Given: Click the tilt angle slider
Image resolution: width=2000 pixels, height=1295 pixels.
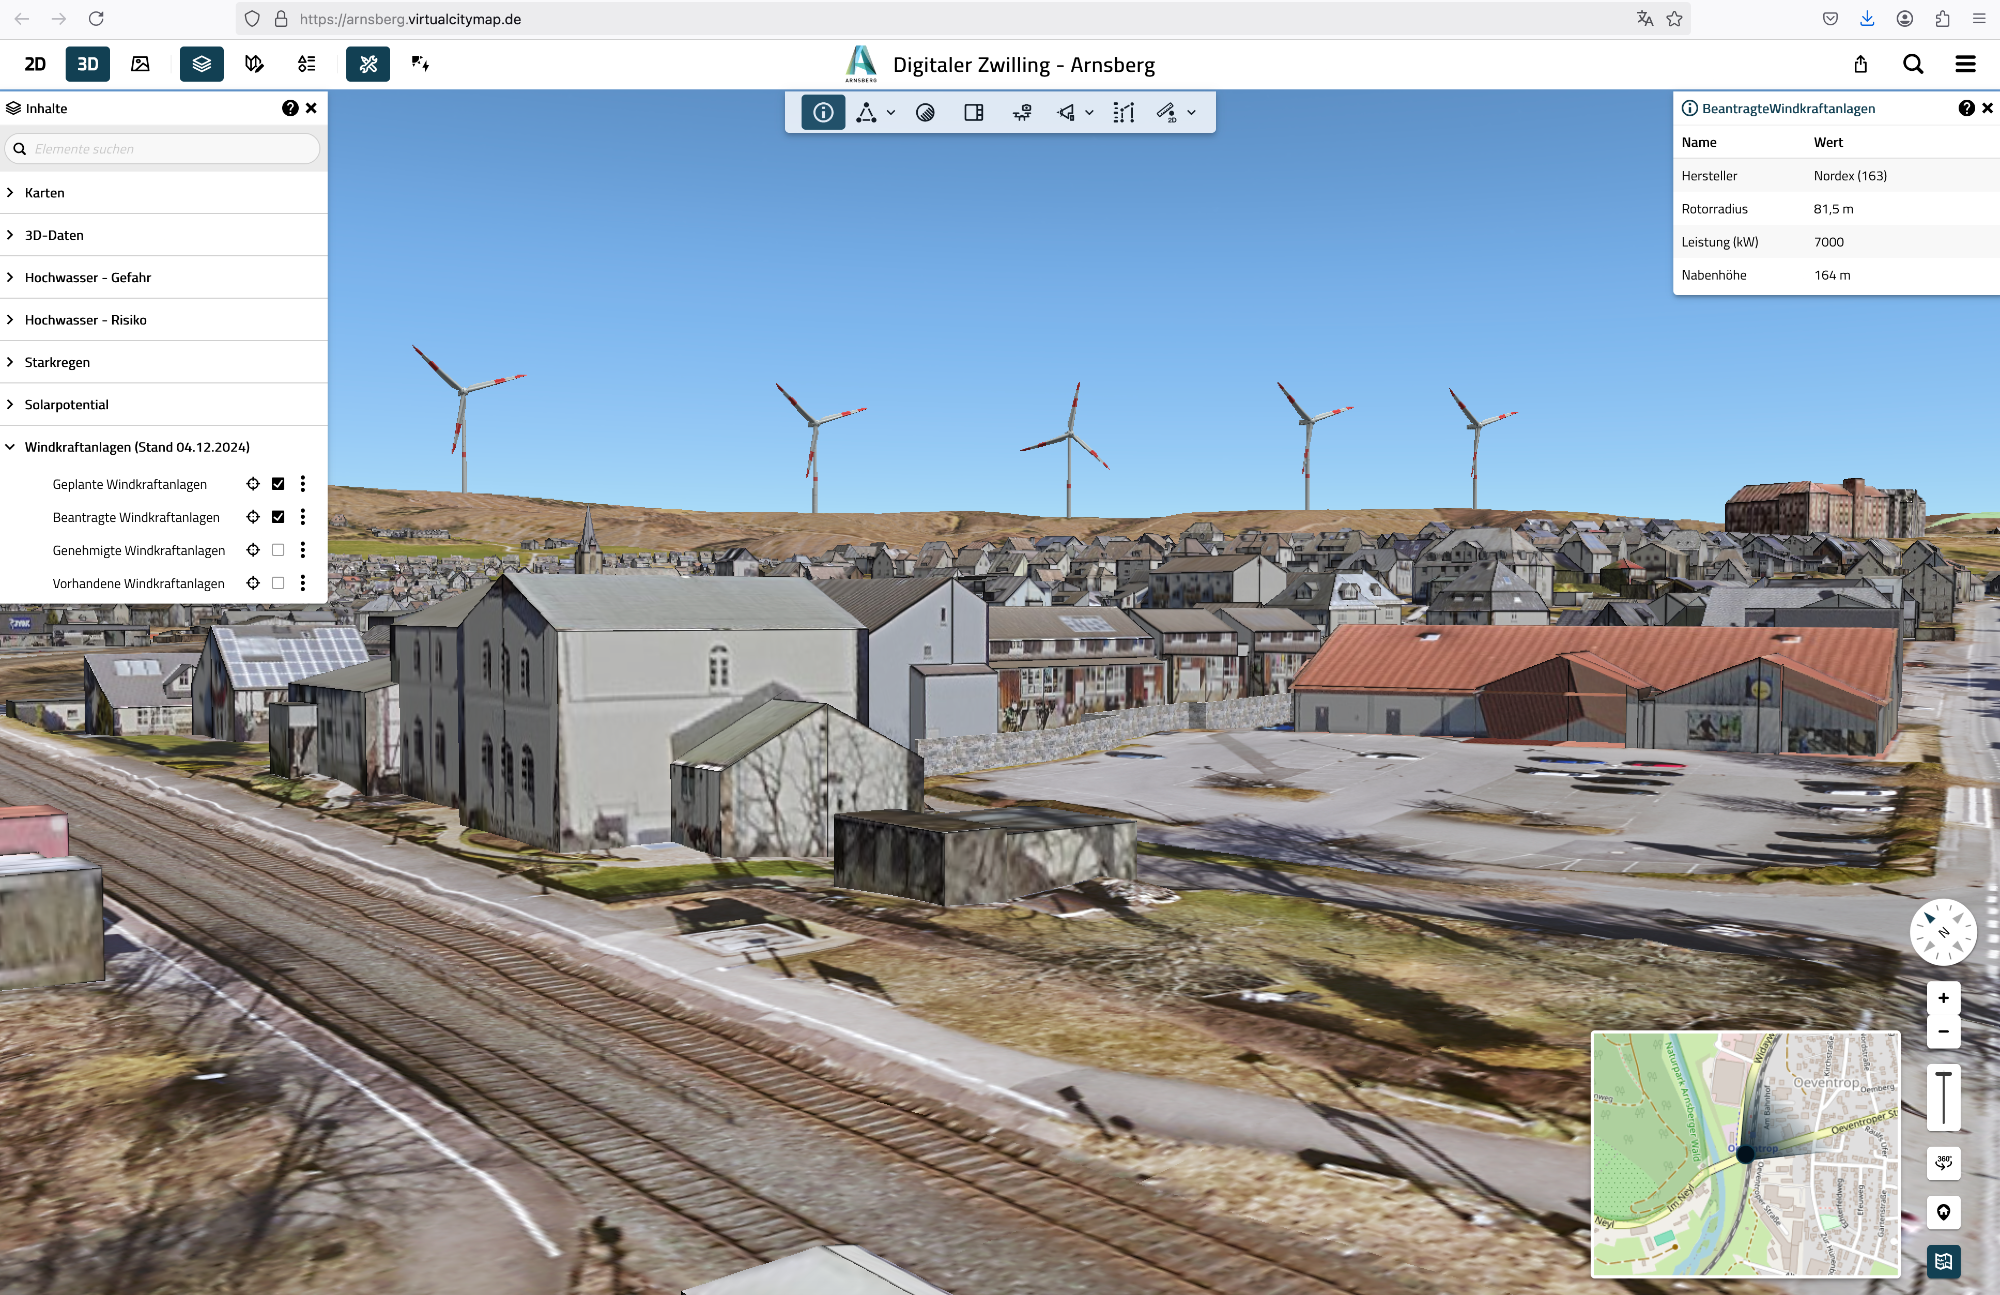Looking at the screenshot, I should point(1943,1098).
